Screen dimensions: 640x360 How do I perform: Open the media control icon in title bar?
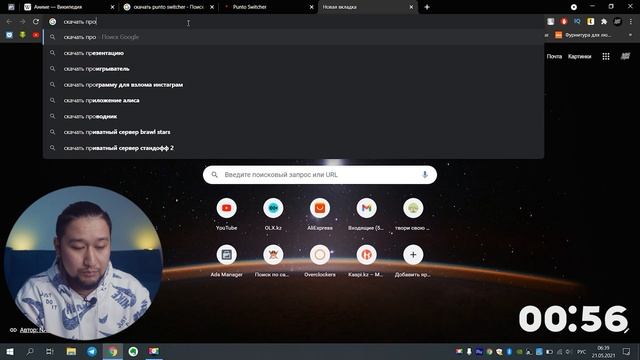[x=574, y=7]
